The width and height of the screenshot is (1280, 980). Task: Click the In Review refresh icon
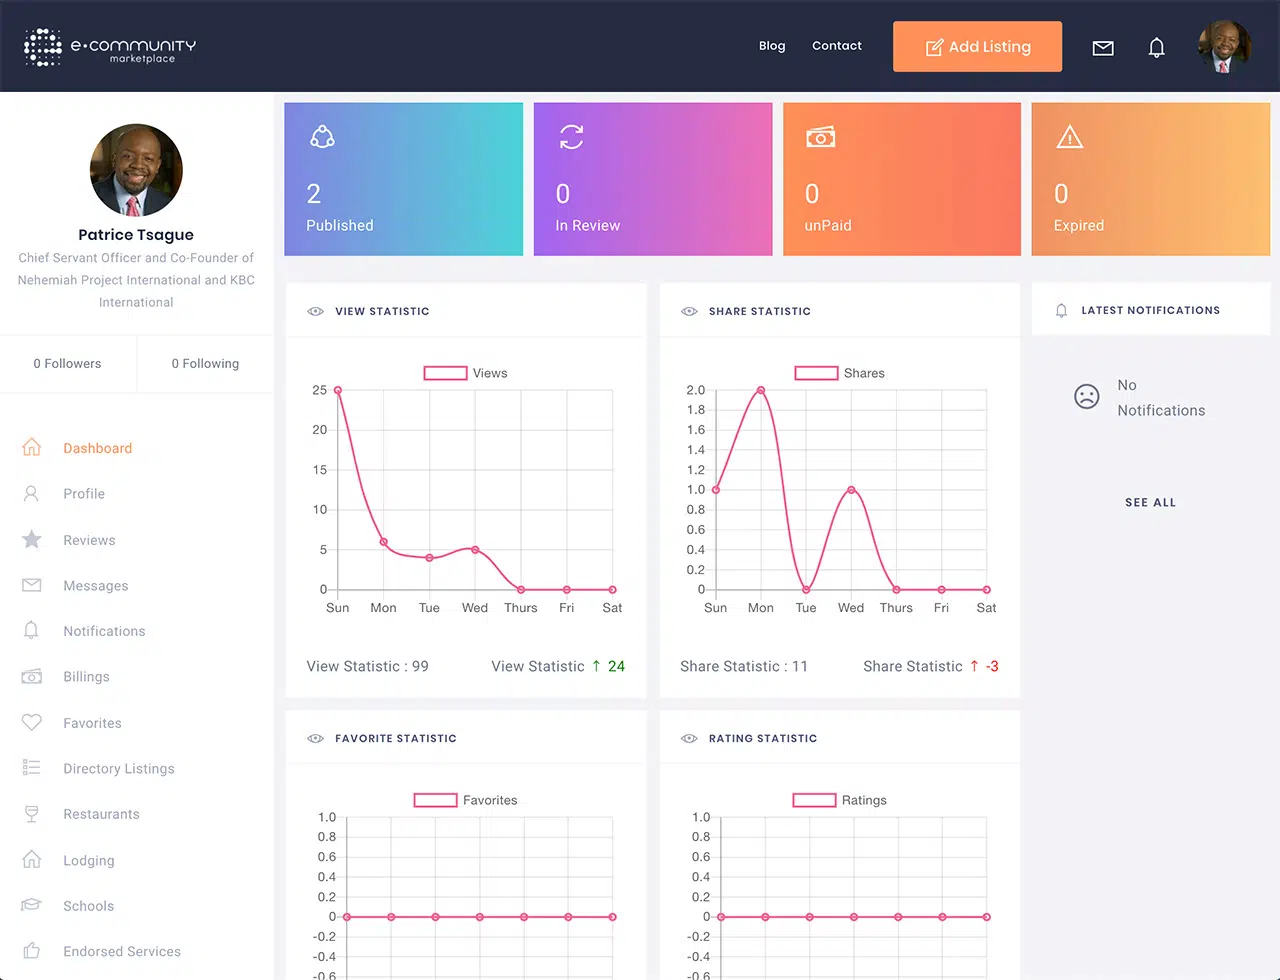(x=571, y=137)
